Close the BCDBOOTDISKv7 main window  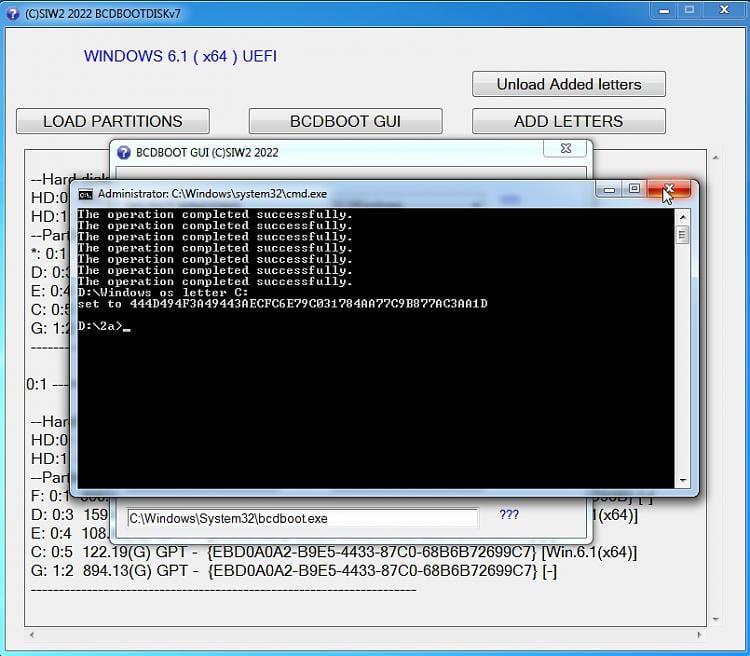(x=724, y=10)
